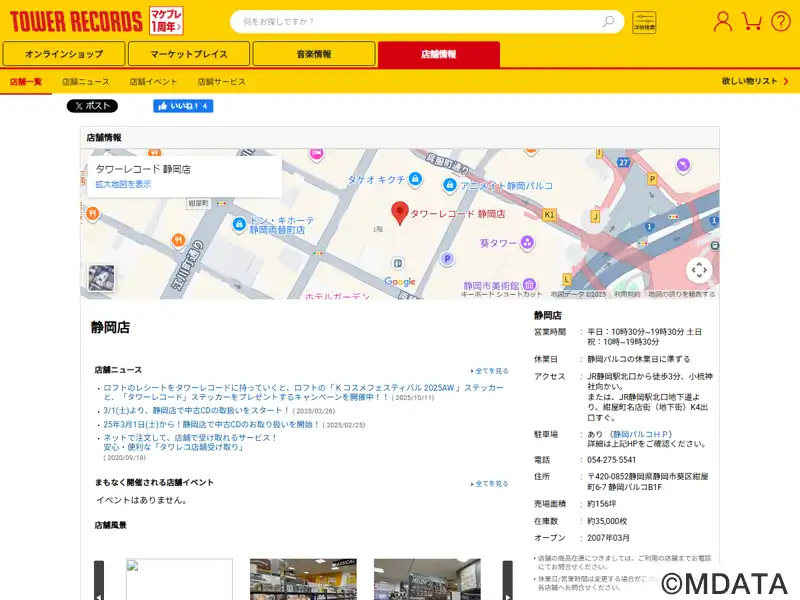Click 地図の誤りを報告する link
The height and width of the screenshot is (600, 800).
[681, 294]
